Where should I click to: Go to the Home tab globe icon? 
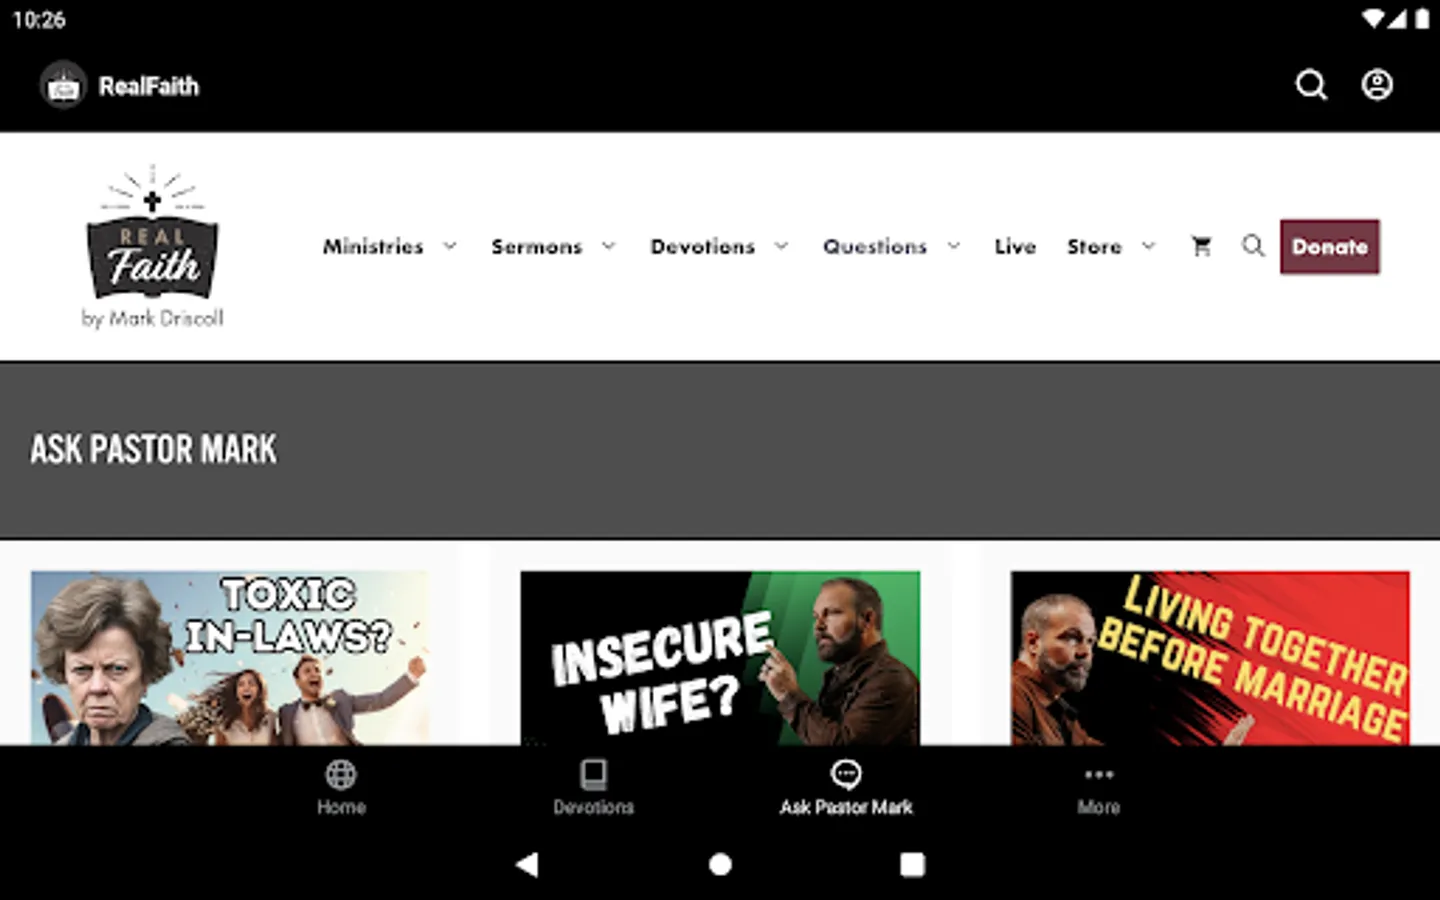click(x=341, y=775)
